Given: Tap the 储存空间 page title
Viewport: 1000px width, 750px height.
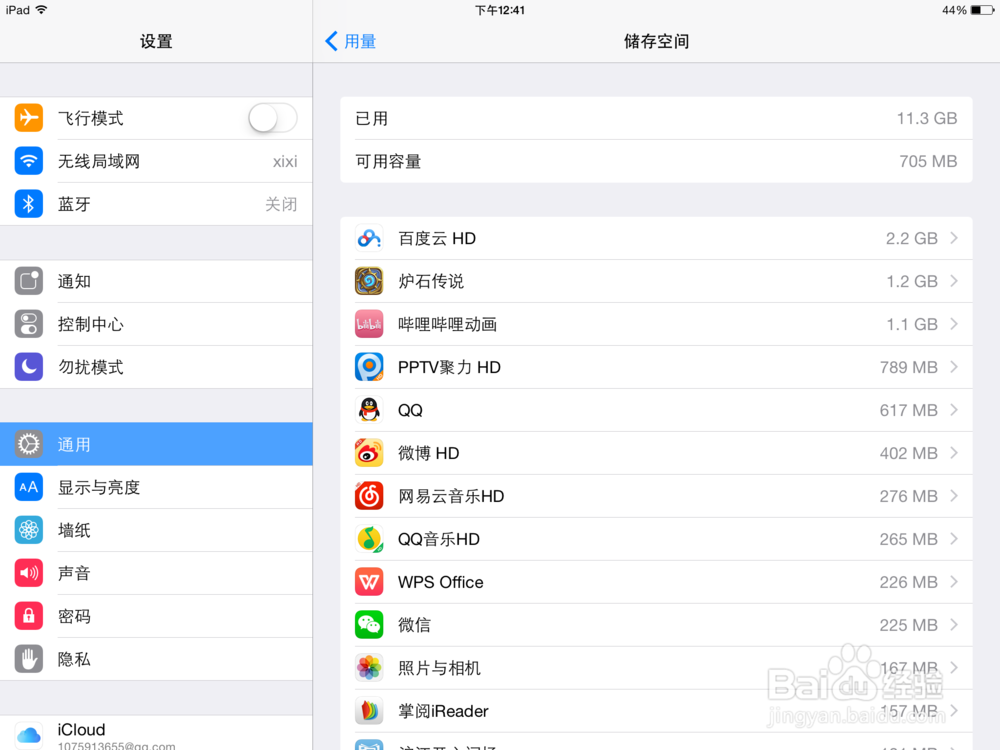Looking at the screenshot, I should pyautogui.click(x=656, y=41).
